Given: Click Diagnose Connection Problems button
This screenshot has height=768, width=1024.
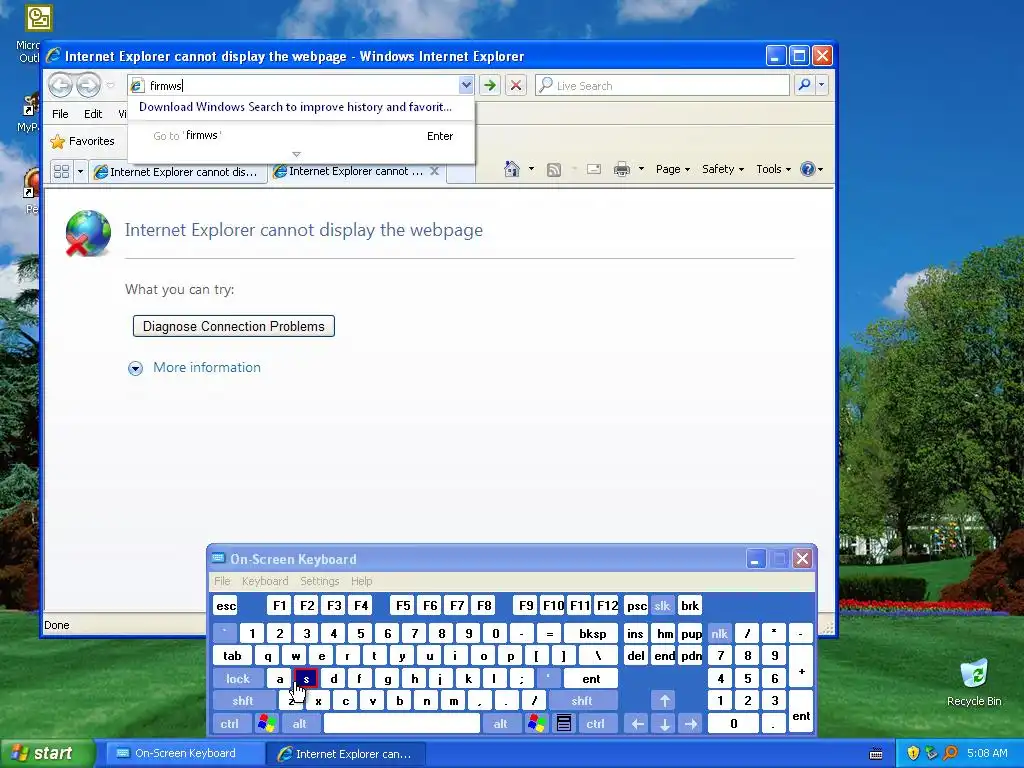Looking at the screenshot, I should (x=234, y=327).
